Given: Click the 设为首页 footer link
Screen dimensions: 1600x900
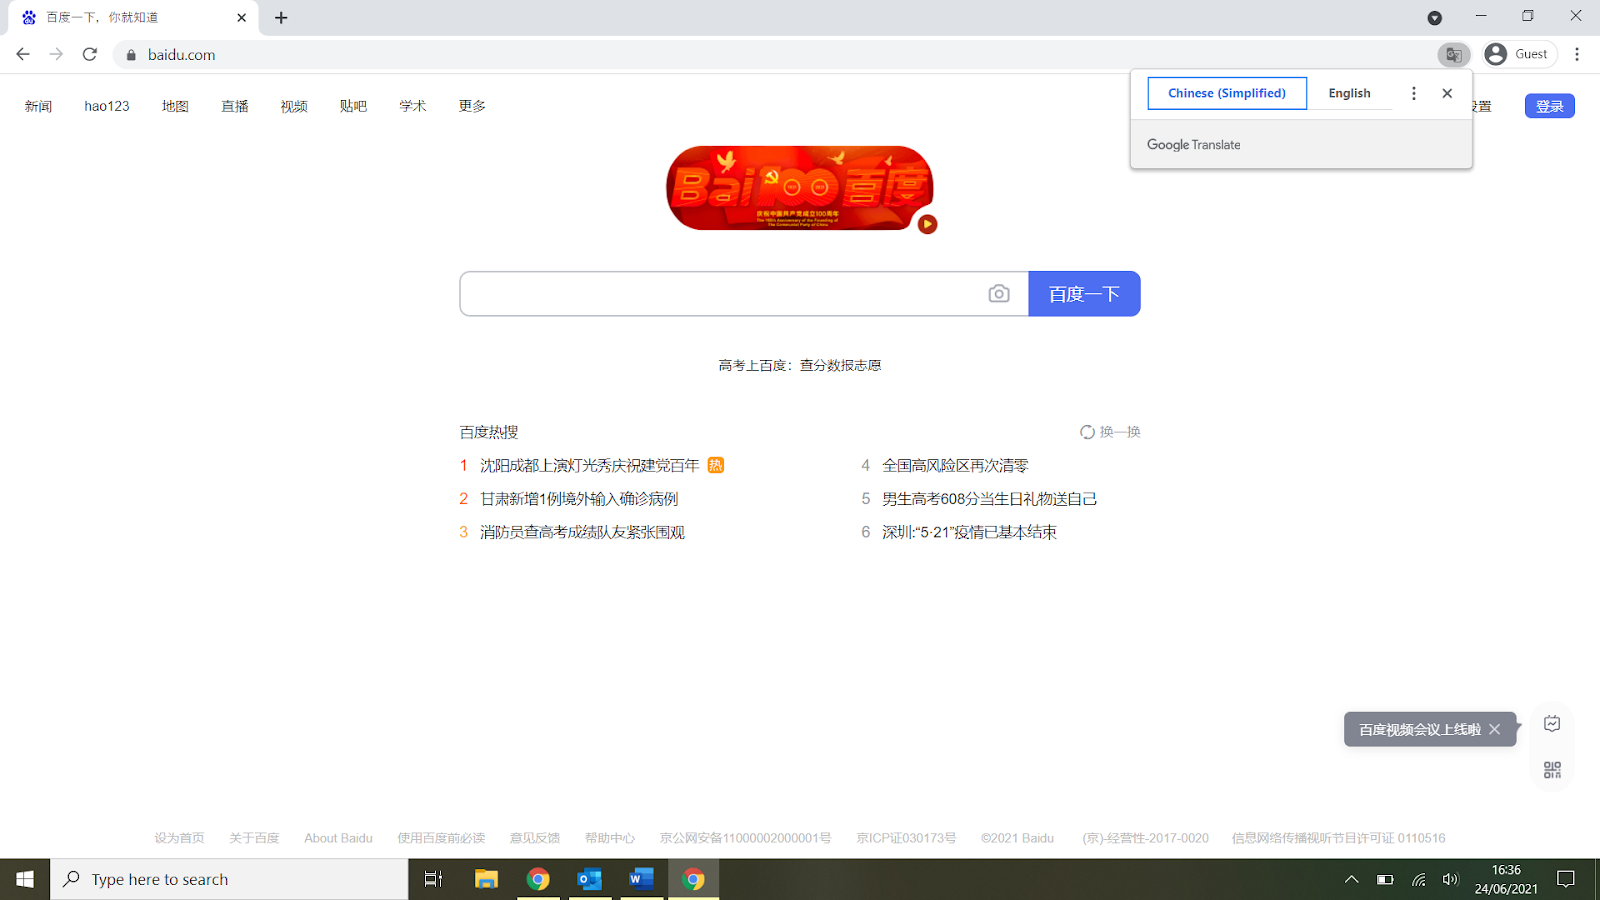Looking at the screenshot, I should [x=179, y=838].
